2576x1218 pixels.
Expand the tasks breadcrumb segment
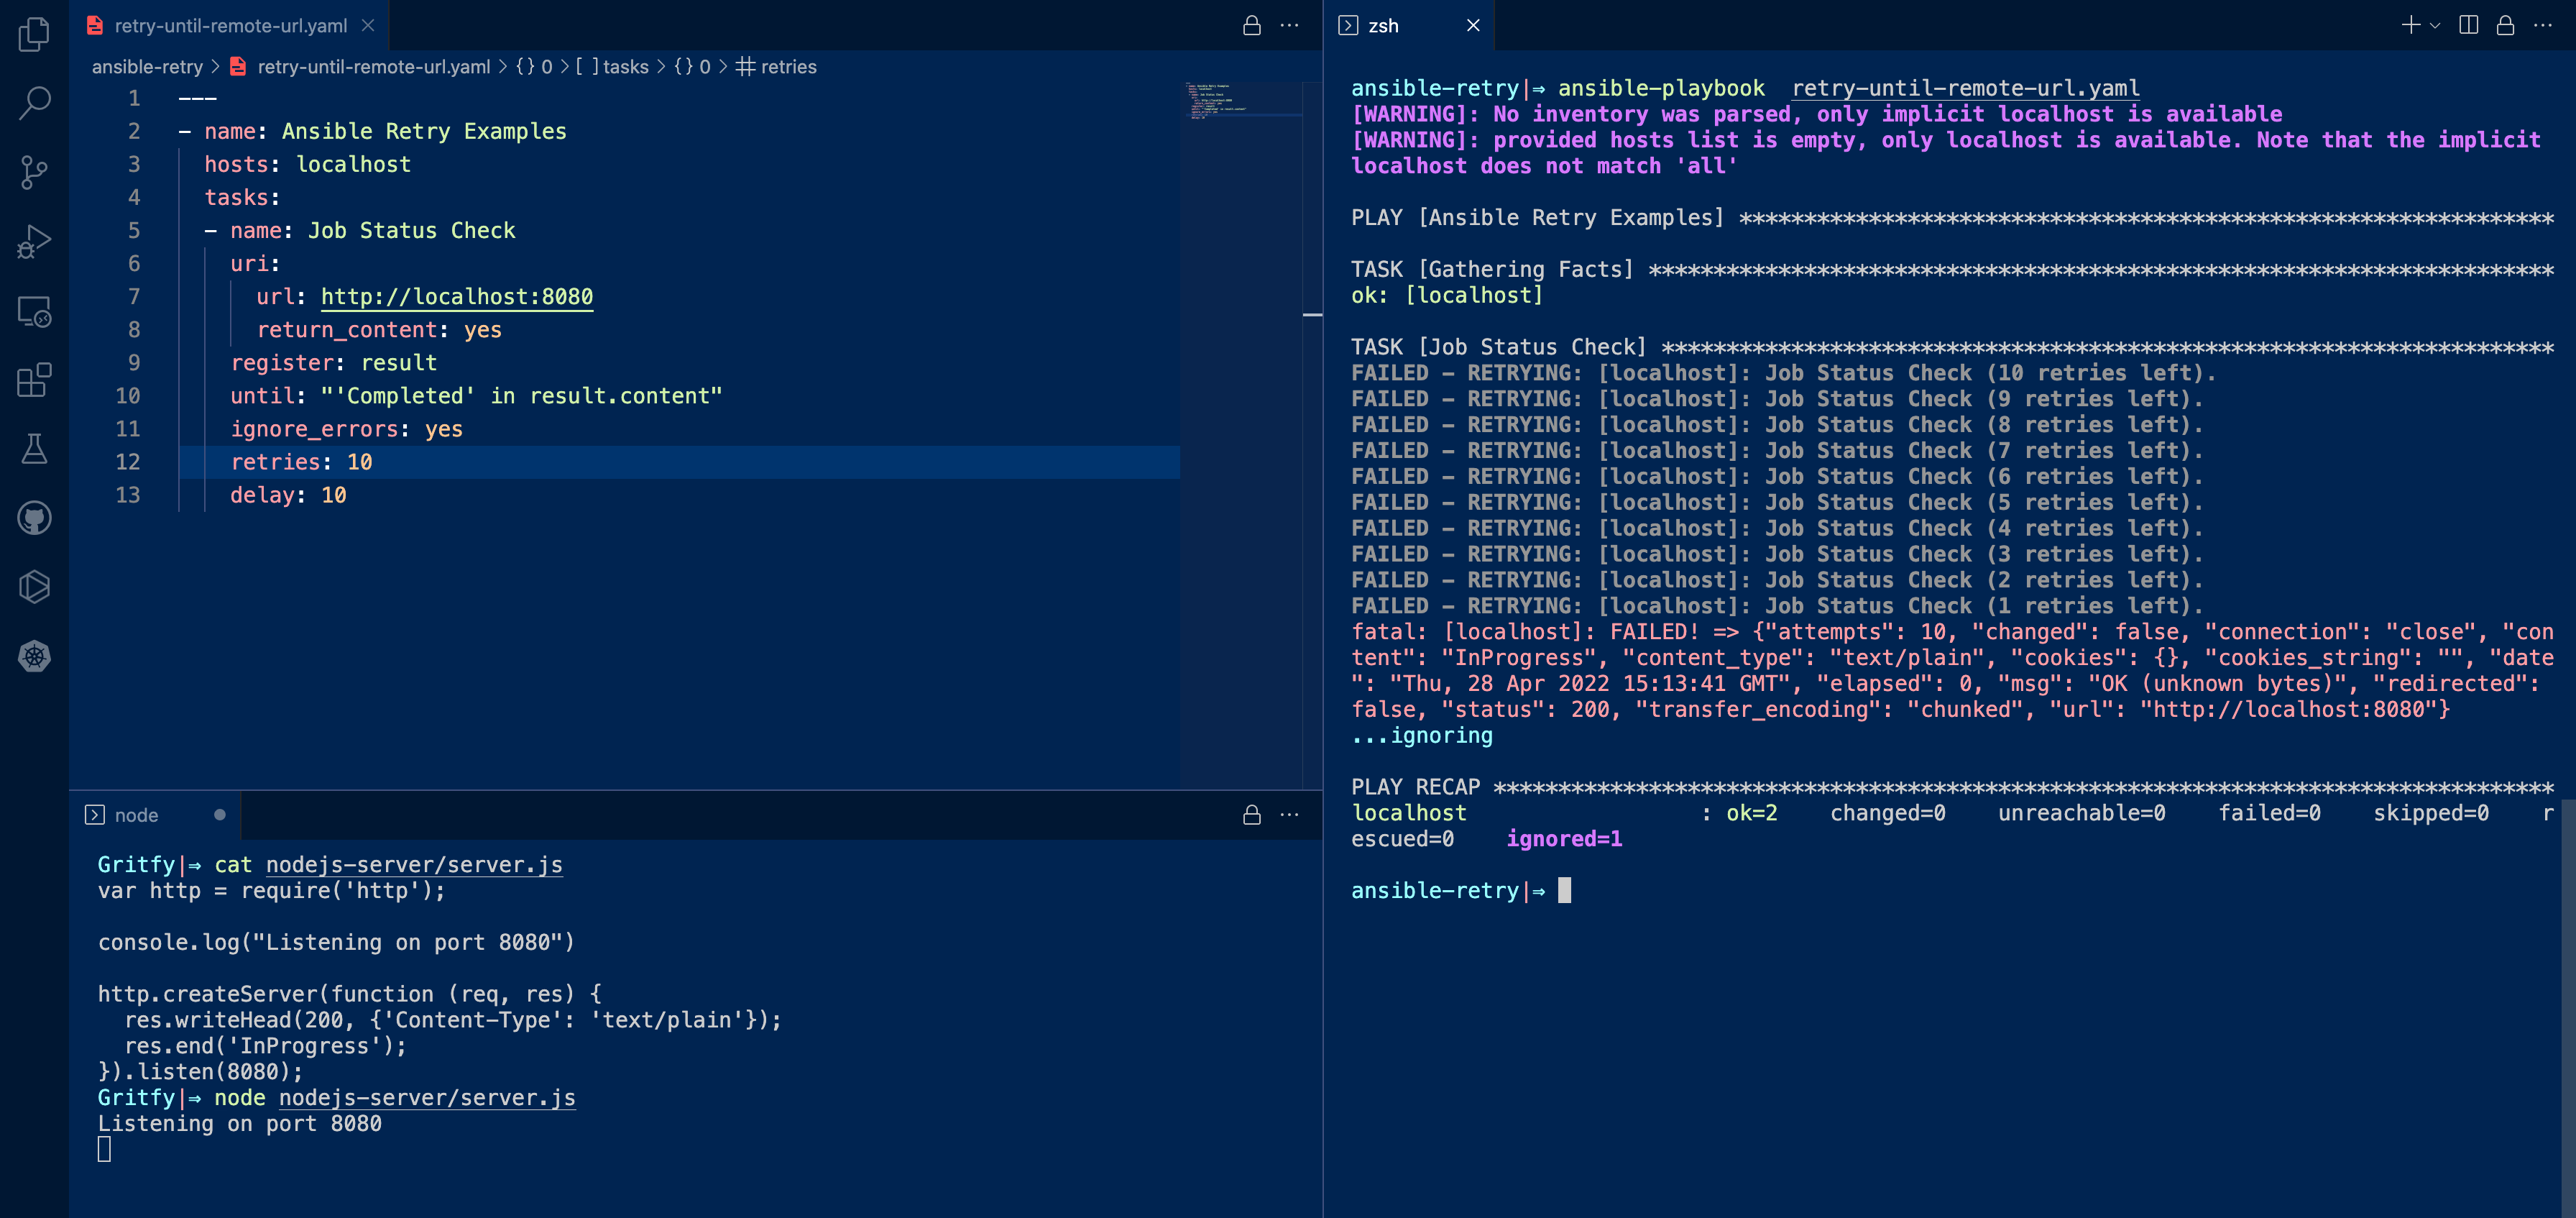pos(612,67)
